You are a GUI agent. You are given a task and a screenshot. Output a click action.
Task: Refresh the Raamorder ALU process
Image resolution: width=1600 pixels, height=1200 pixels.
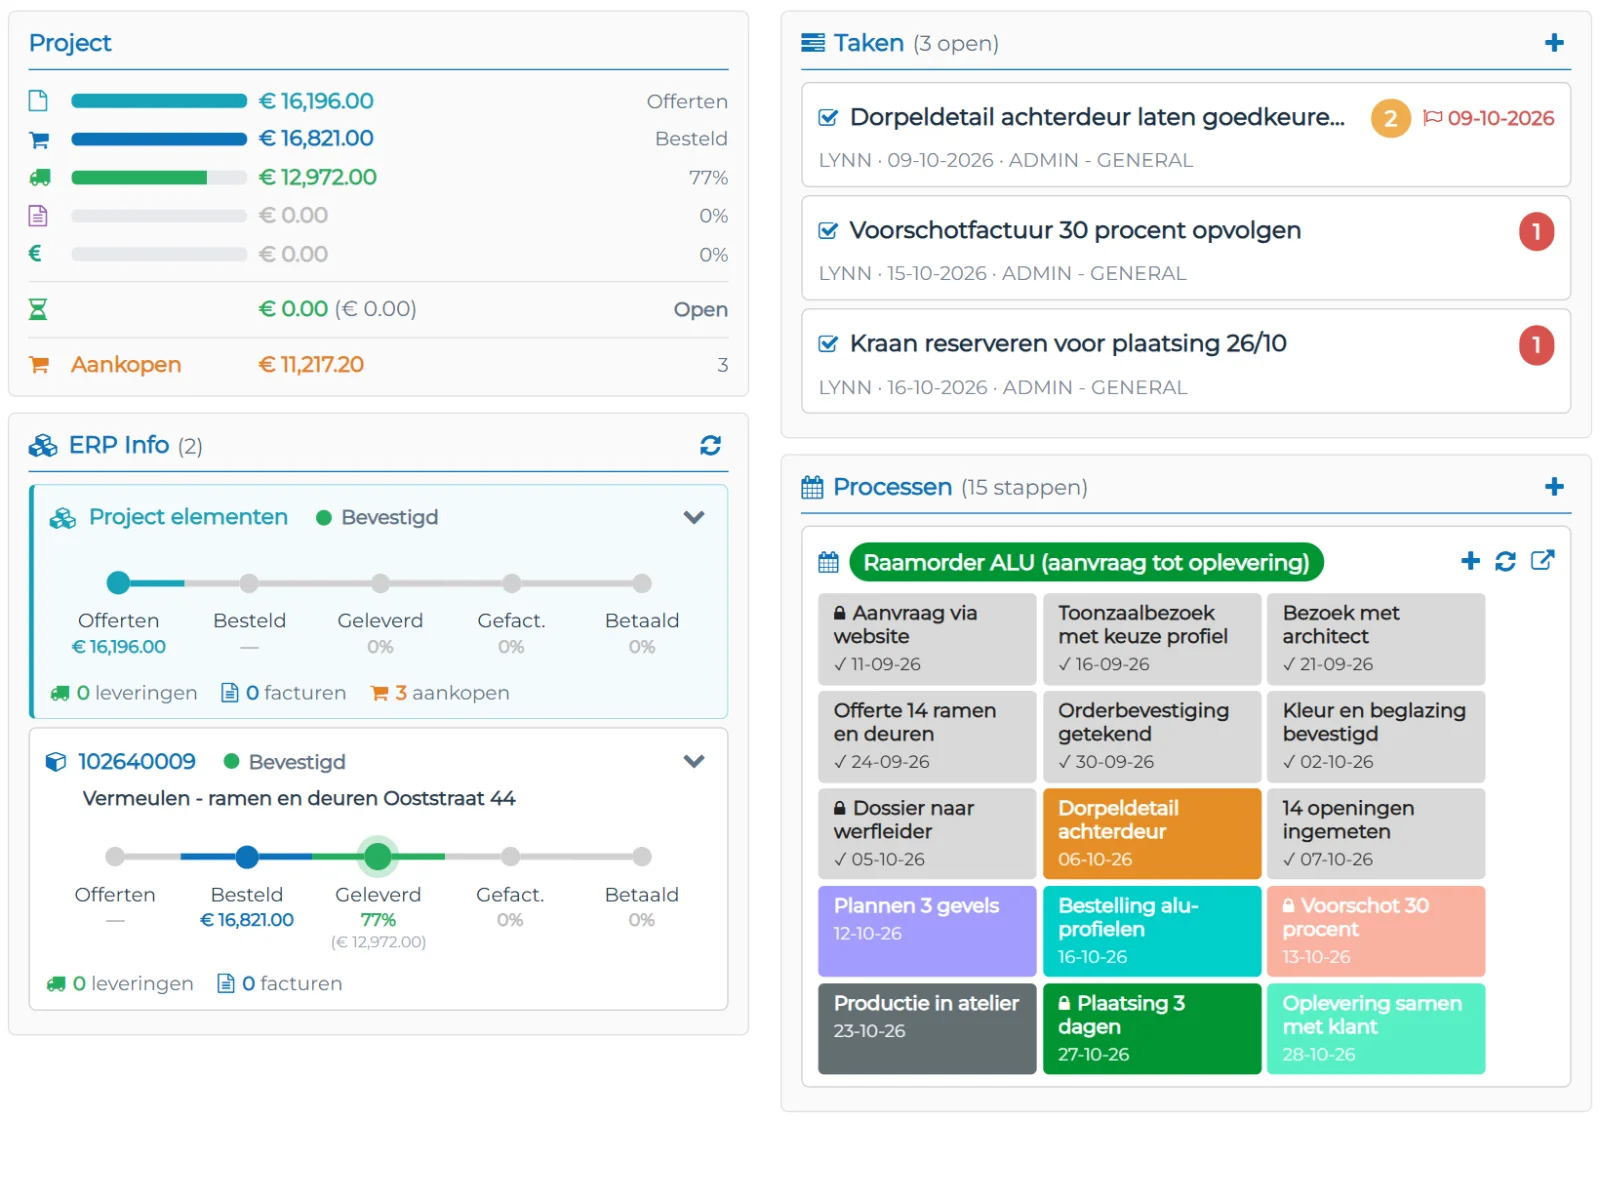(1505, 561)
